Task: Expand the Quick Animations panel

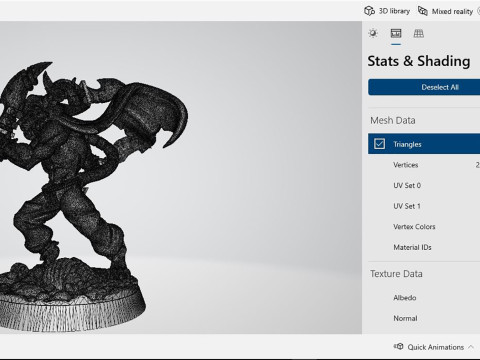Action: click(434, 347)
